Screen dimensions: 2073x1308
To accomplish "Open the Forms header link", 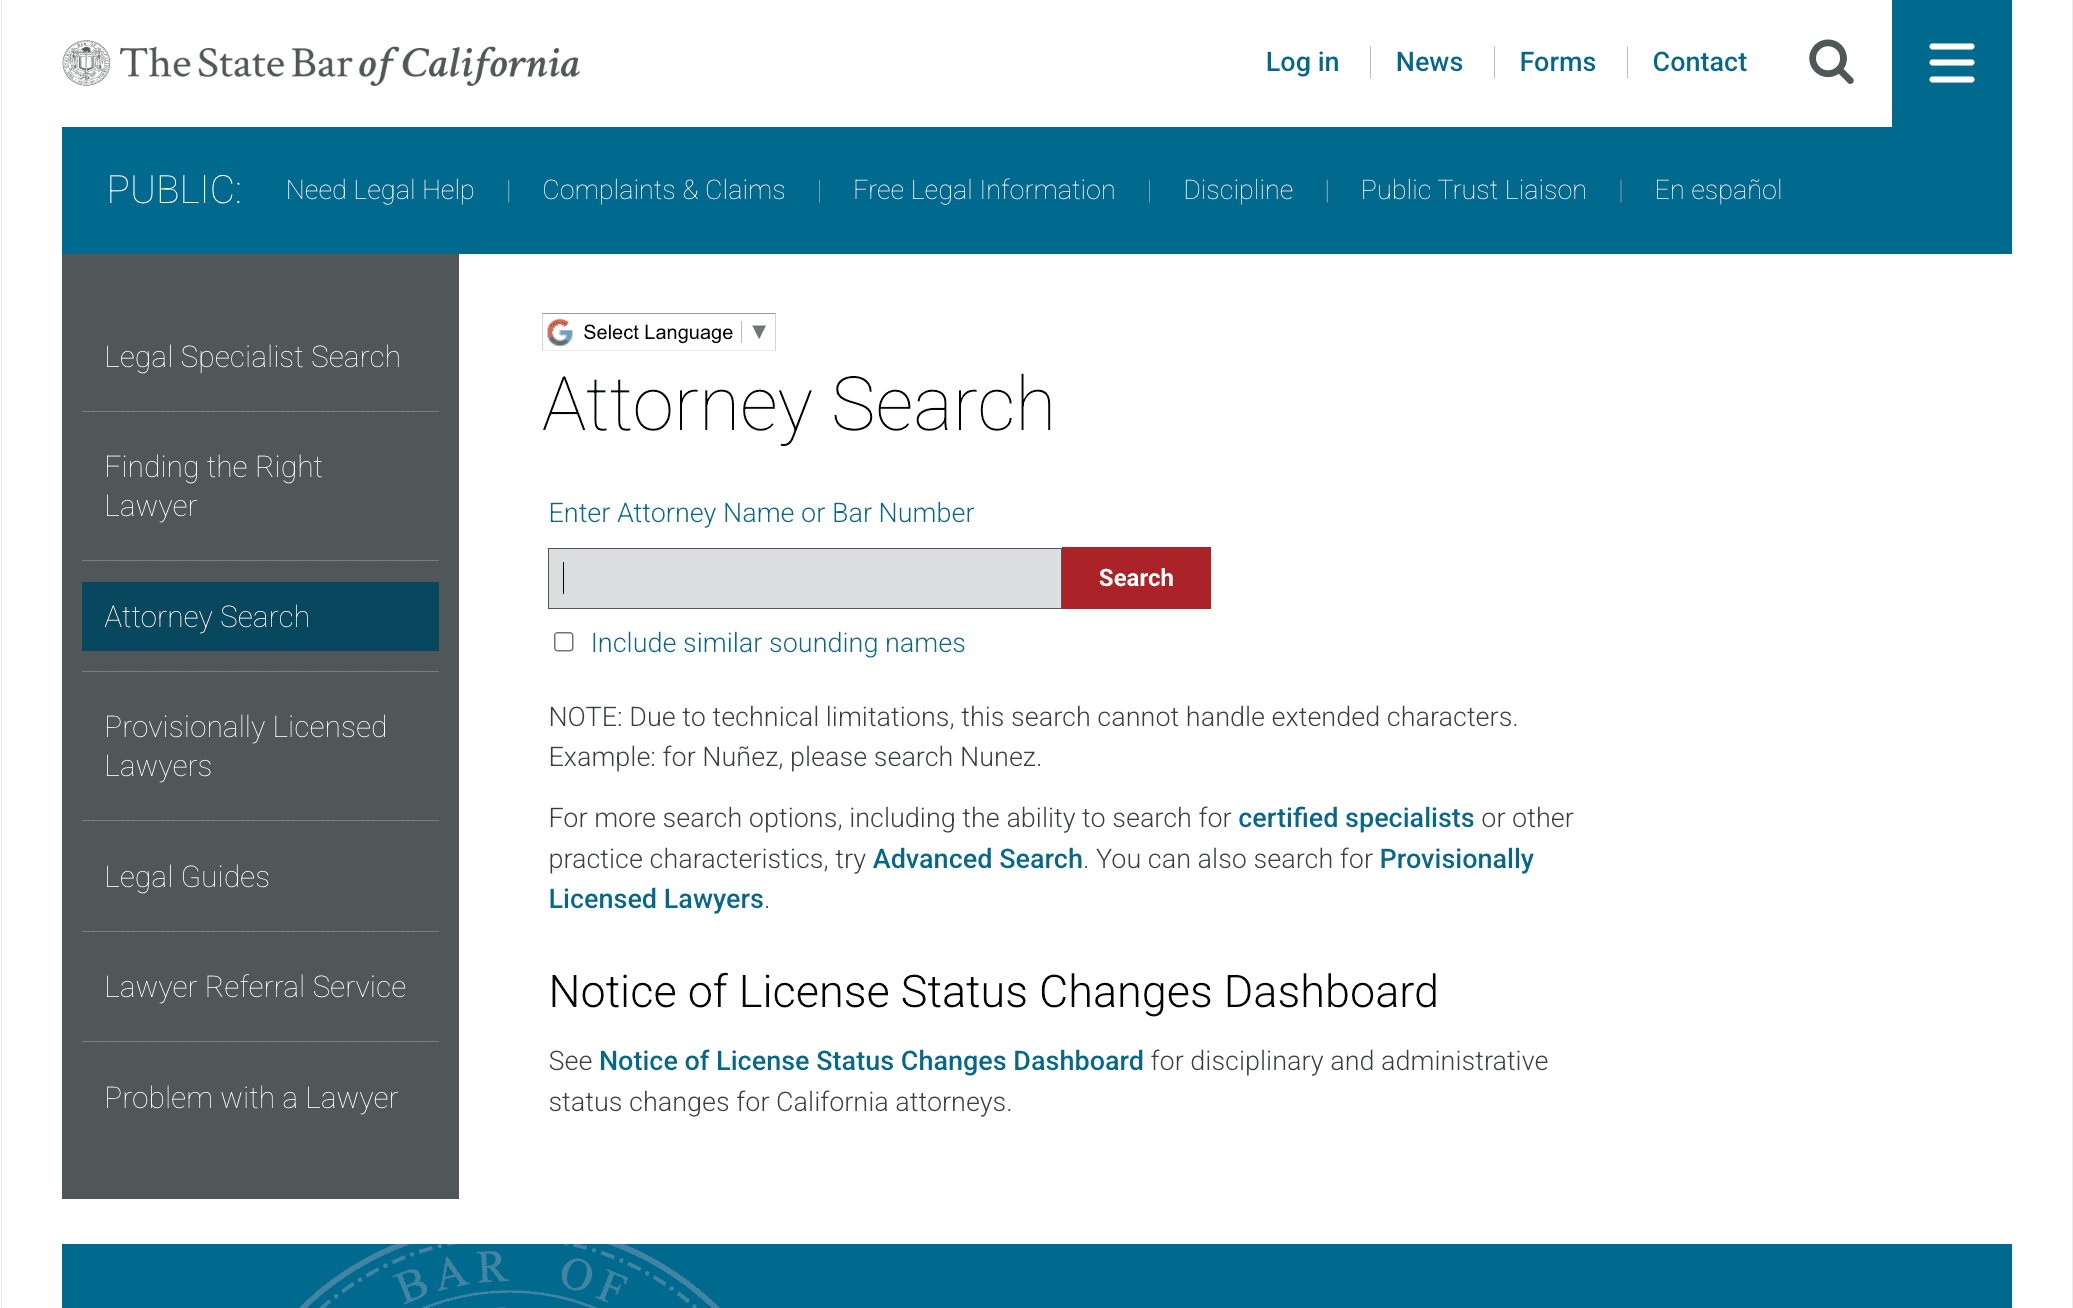I will (x=1557, y=62).
